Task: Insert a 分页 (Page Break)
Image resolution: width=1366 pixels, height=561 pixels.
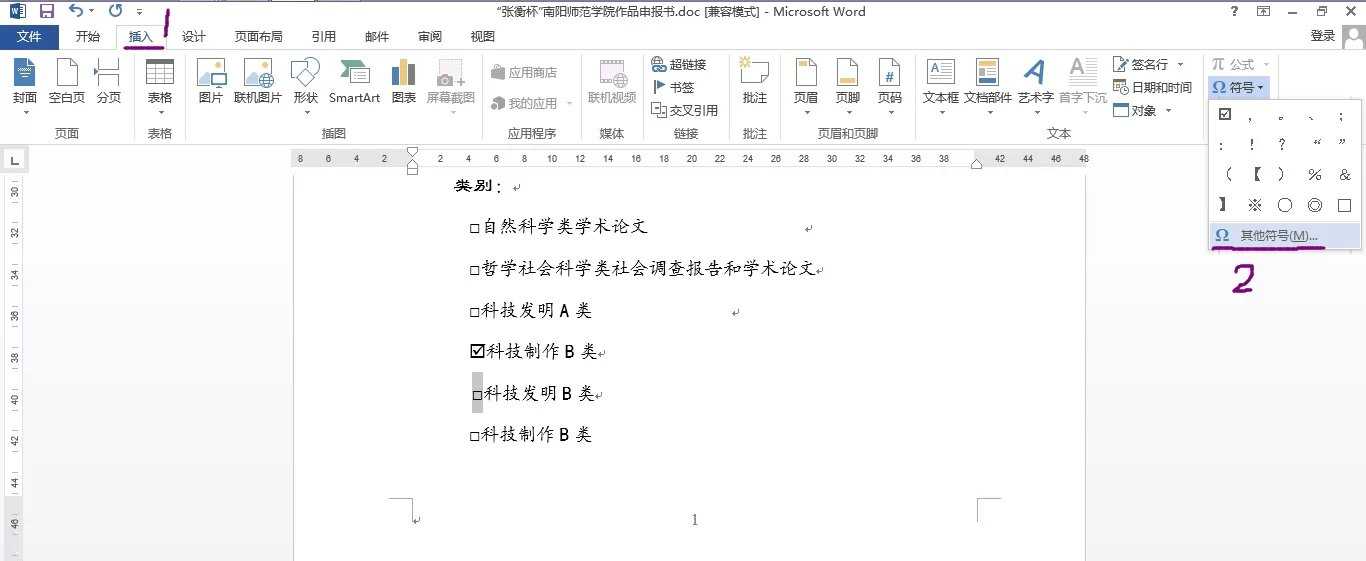Action: pos(108,82)
